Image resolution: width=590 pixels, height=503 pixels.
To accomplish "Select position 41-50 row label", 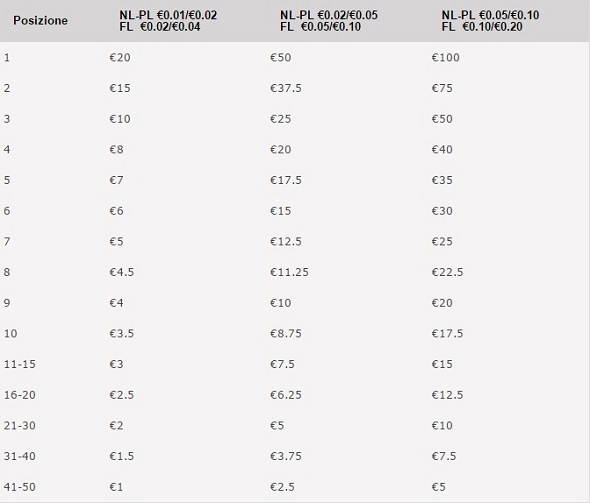I will pyautogui.click(x=20, y=487).
